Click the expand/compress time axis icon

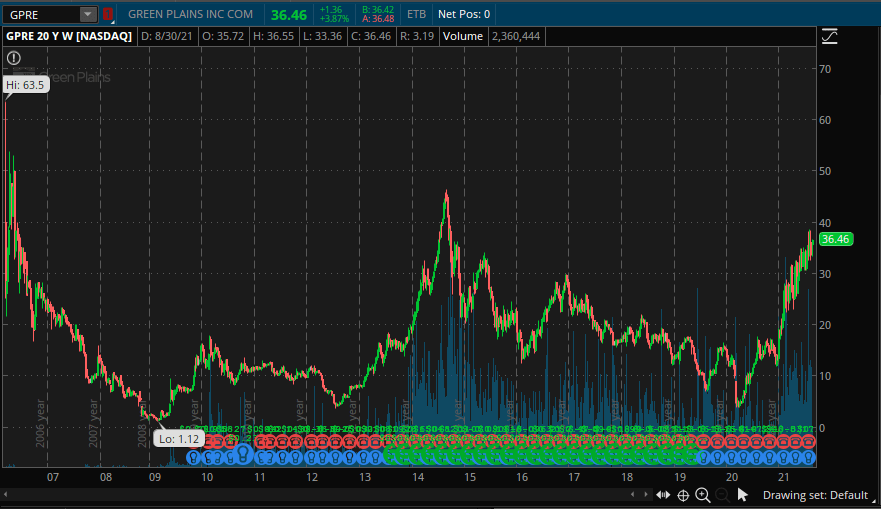click(663, 495)
